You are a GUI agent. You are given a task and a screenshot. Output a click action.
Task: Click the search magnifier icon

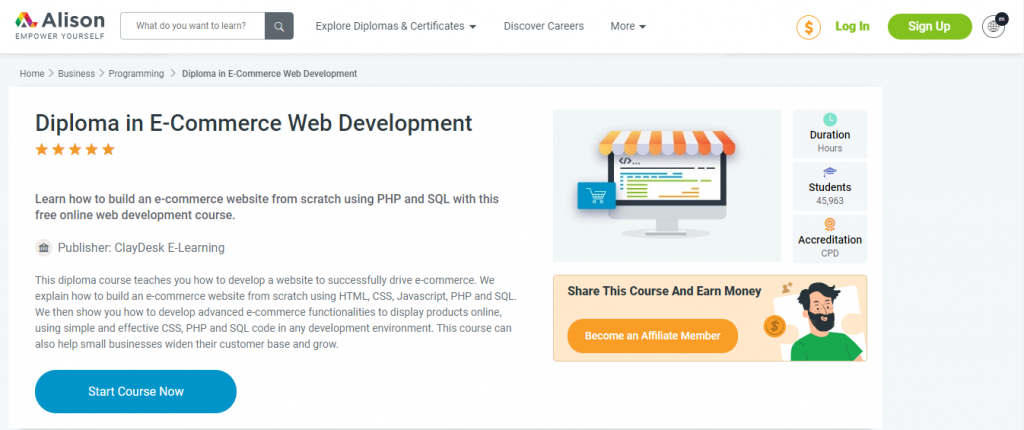279,26
